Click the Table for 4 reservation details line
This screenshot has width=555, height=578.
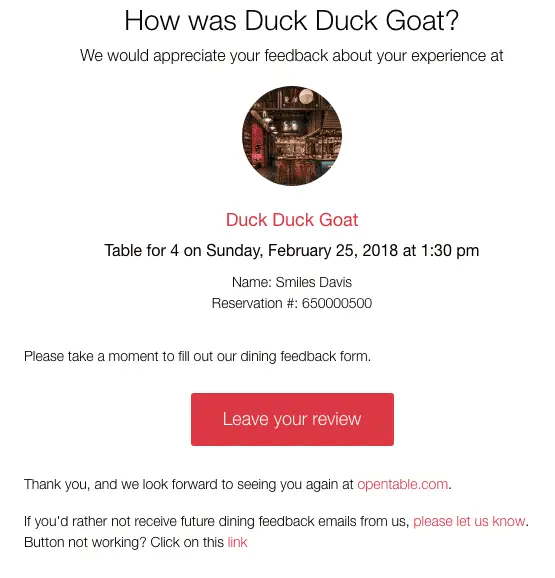pos(292,251)
